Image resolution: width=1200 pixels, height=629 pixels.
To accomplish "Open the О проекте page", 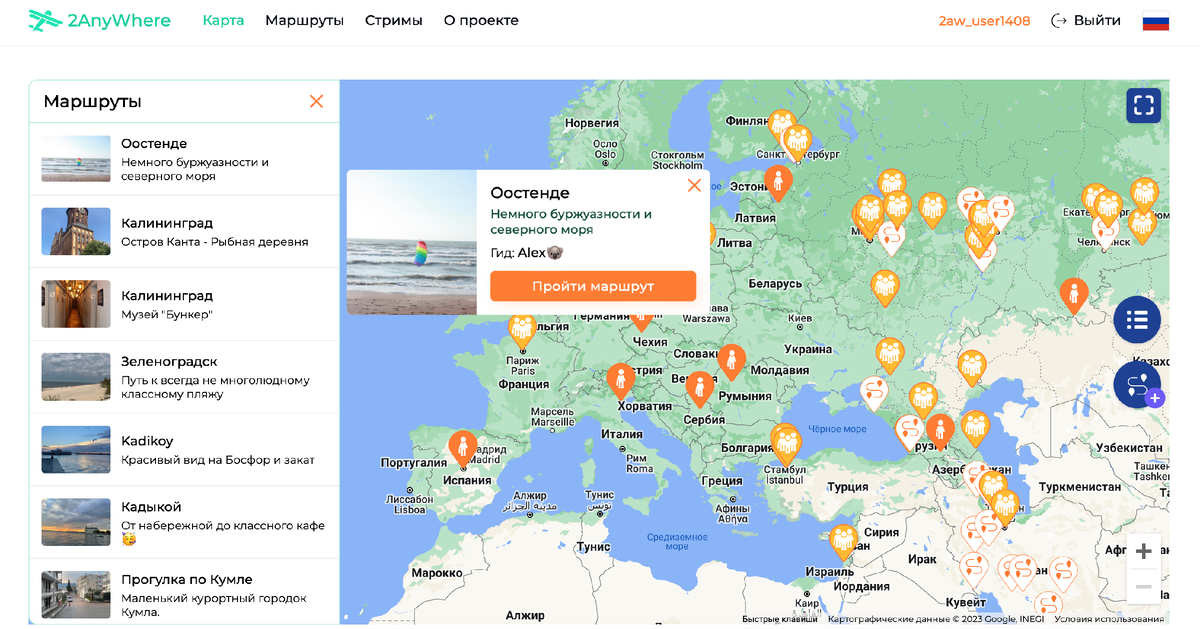I will point(481,20).
